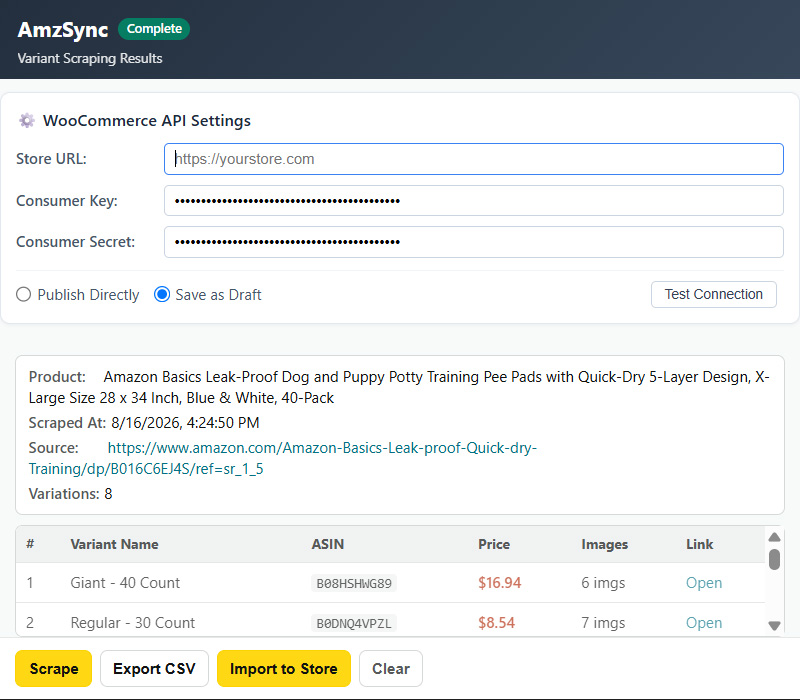The width and height of the screenshot is (800, 700).
Task: Click the Complete status badge
Action: tap(154, 29)
